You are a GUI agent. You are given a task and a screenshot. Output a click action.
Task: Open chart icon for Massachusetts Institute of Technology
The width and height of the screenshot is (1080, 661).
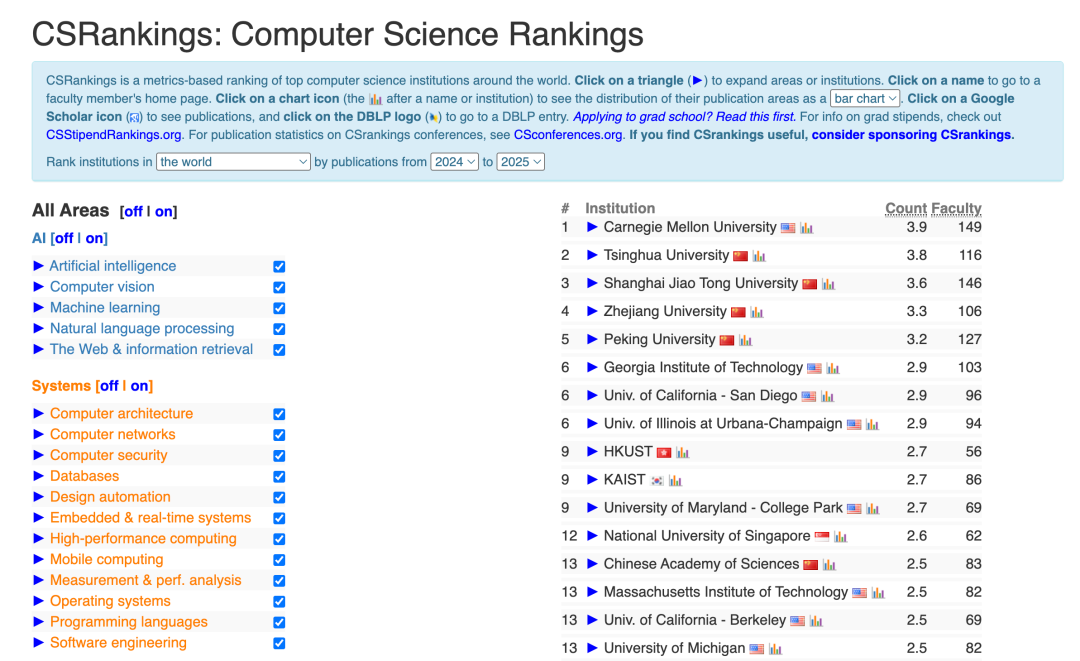[878, 593]
